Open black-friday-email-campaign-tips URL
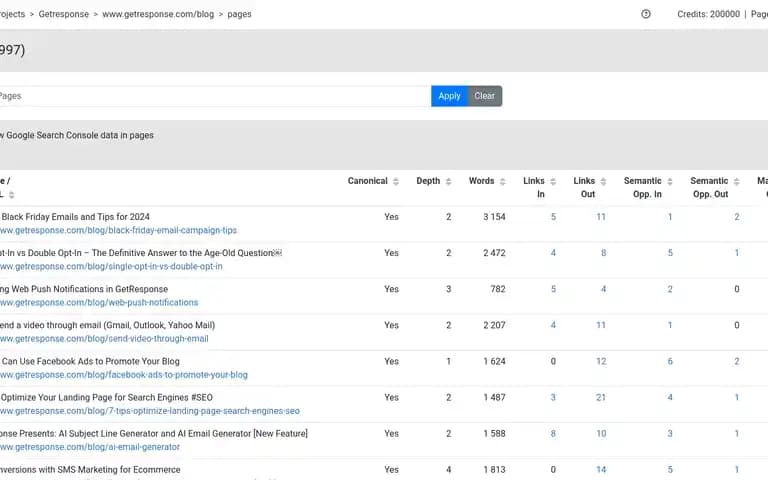The width and height of the screenshot is (768, 480). [x=118, y=230]
